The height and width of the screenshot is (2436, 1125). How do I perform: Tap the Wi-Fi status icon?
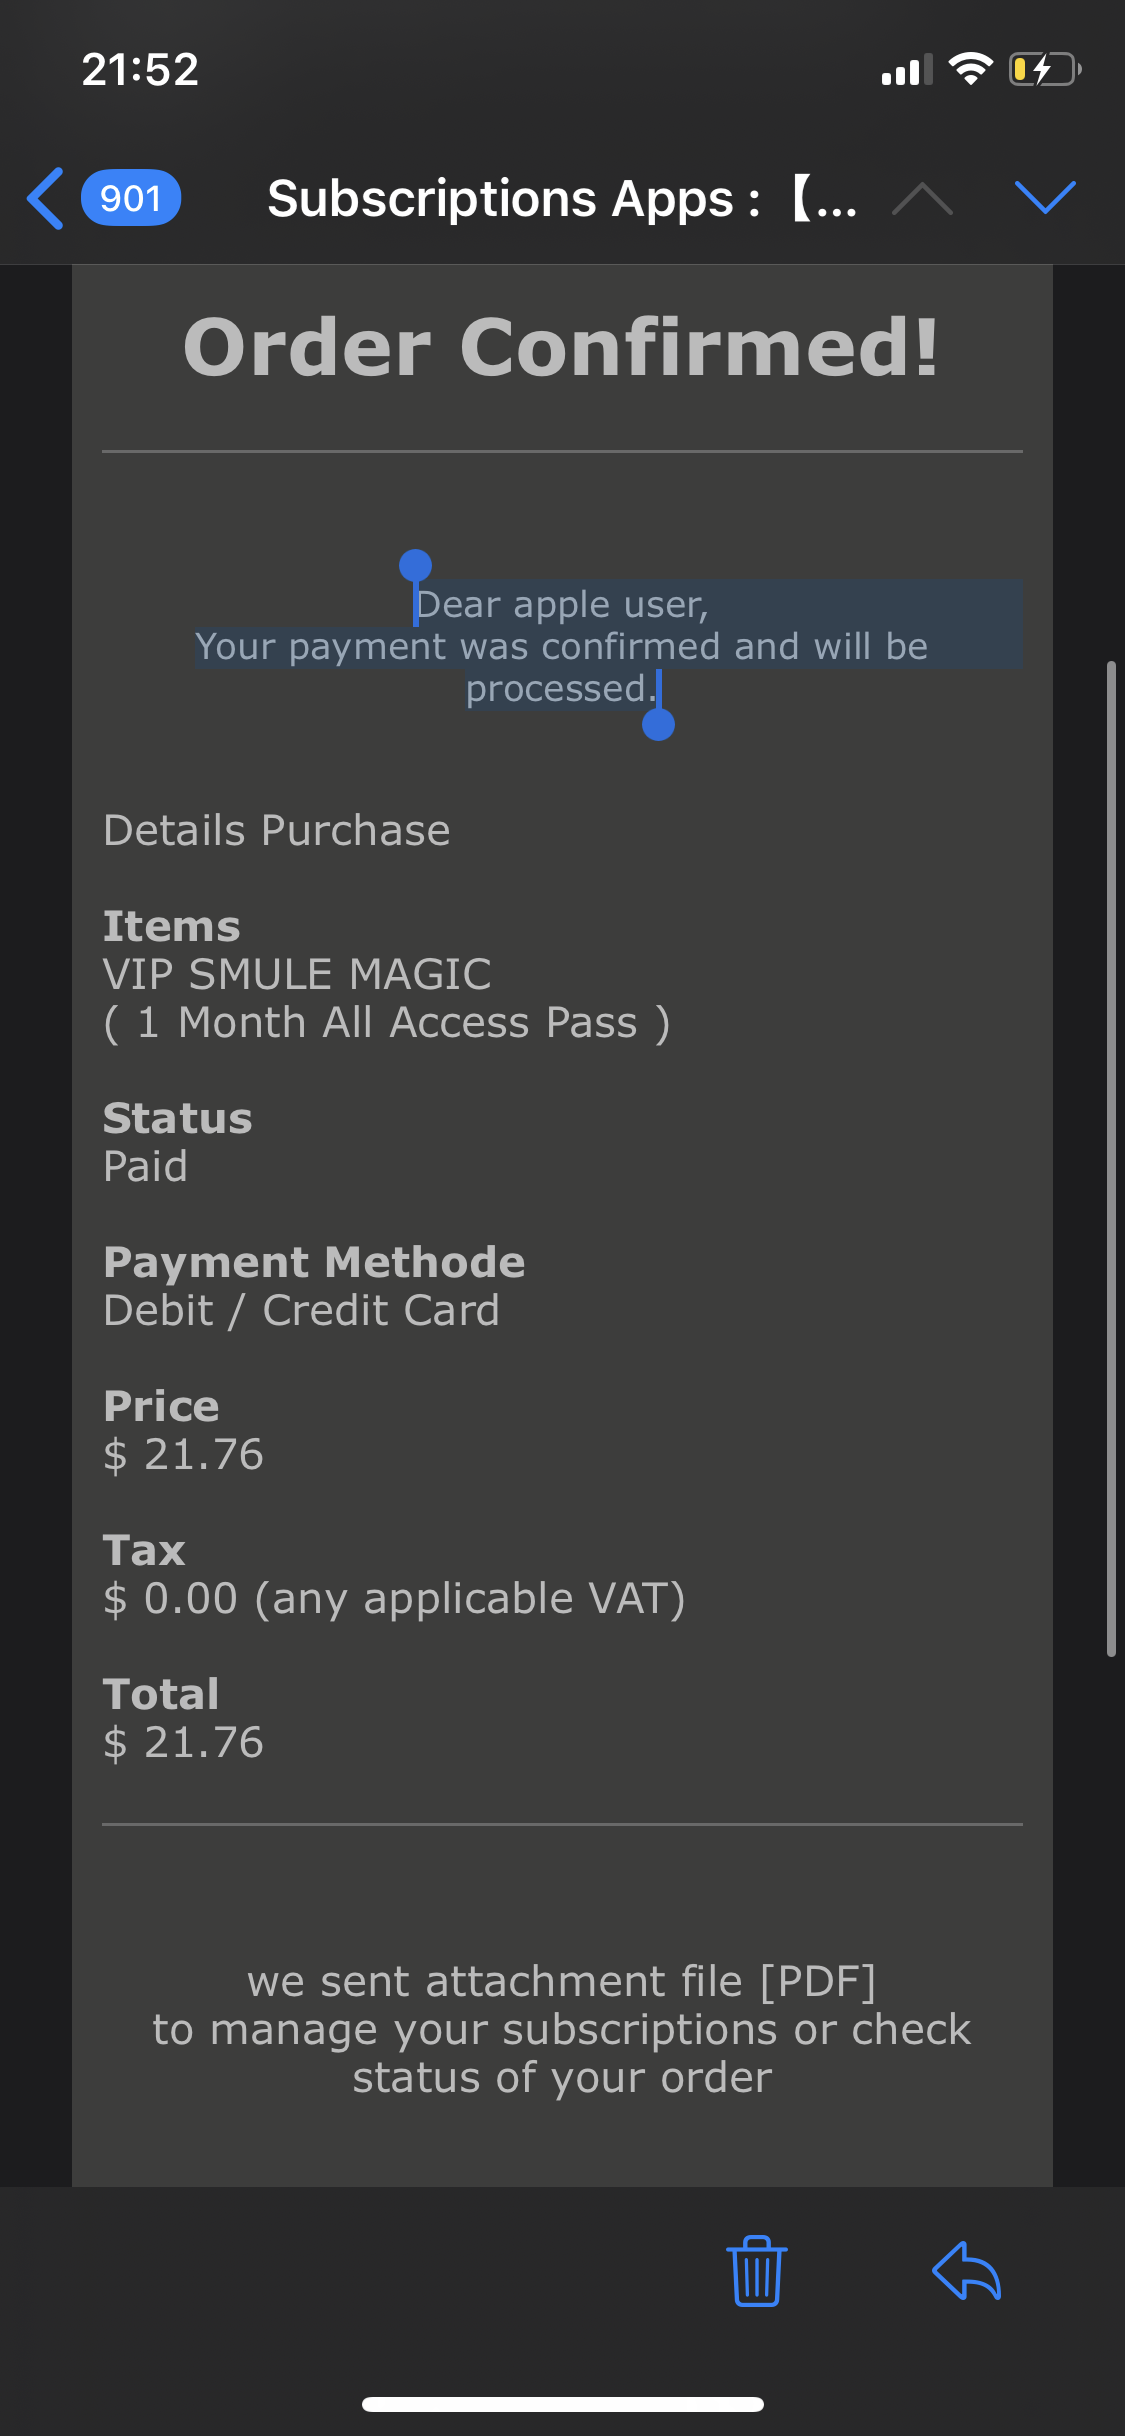coord(970,69)
